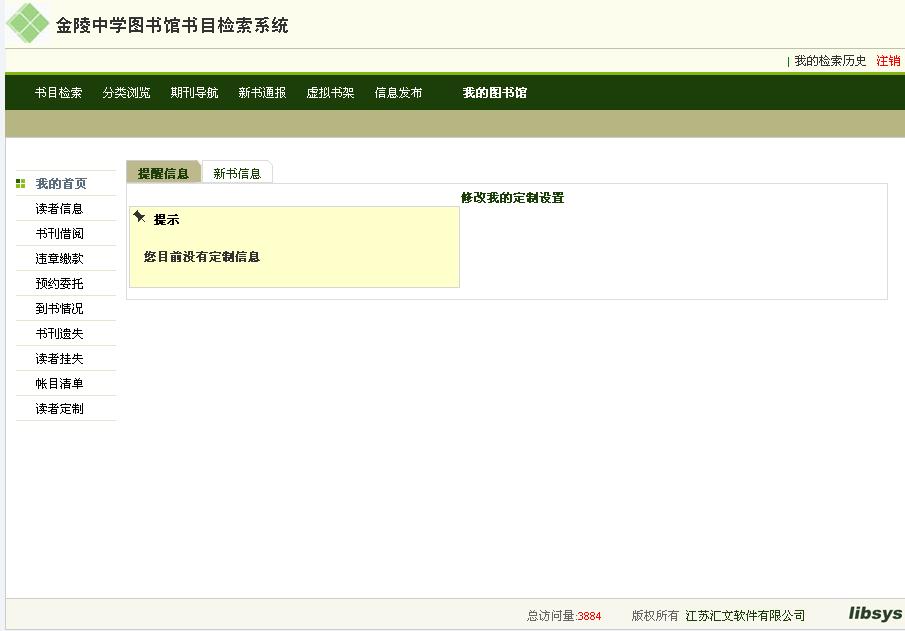The image size is (905, 631).
Task: Click the 金陵中学图书馆书目检索系统 title
Action: [172, 25]
